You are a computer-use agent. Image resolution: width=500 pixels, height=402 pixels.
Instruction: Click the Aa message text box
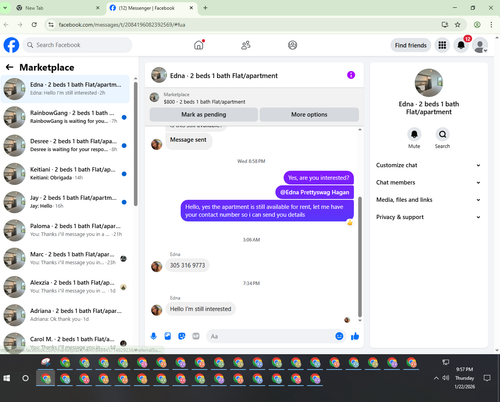(270, 336)
